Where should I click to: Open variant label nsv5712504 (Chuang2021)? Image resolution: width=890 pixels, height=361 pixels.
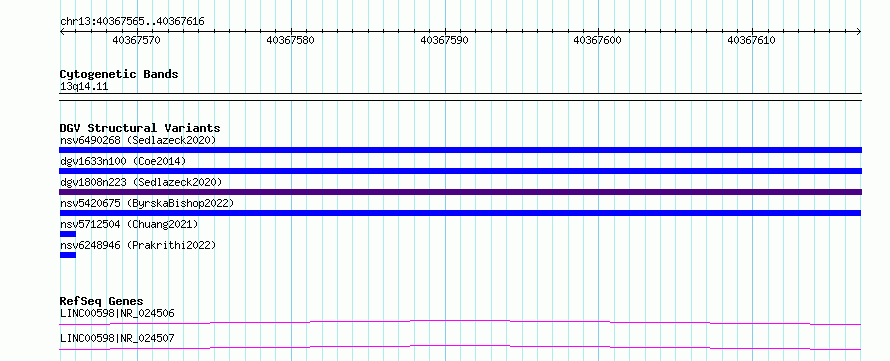click(129, 224)
